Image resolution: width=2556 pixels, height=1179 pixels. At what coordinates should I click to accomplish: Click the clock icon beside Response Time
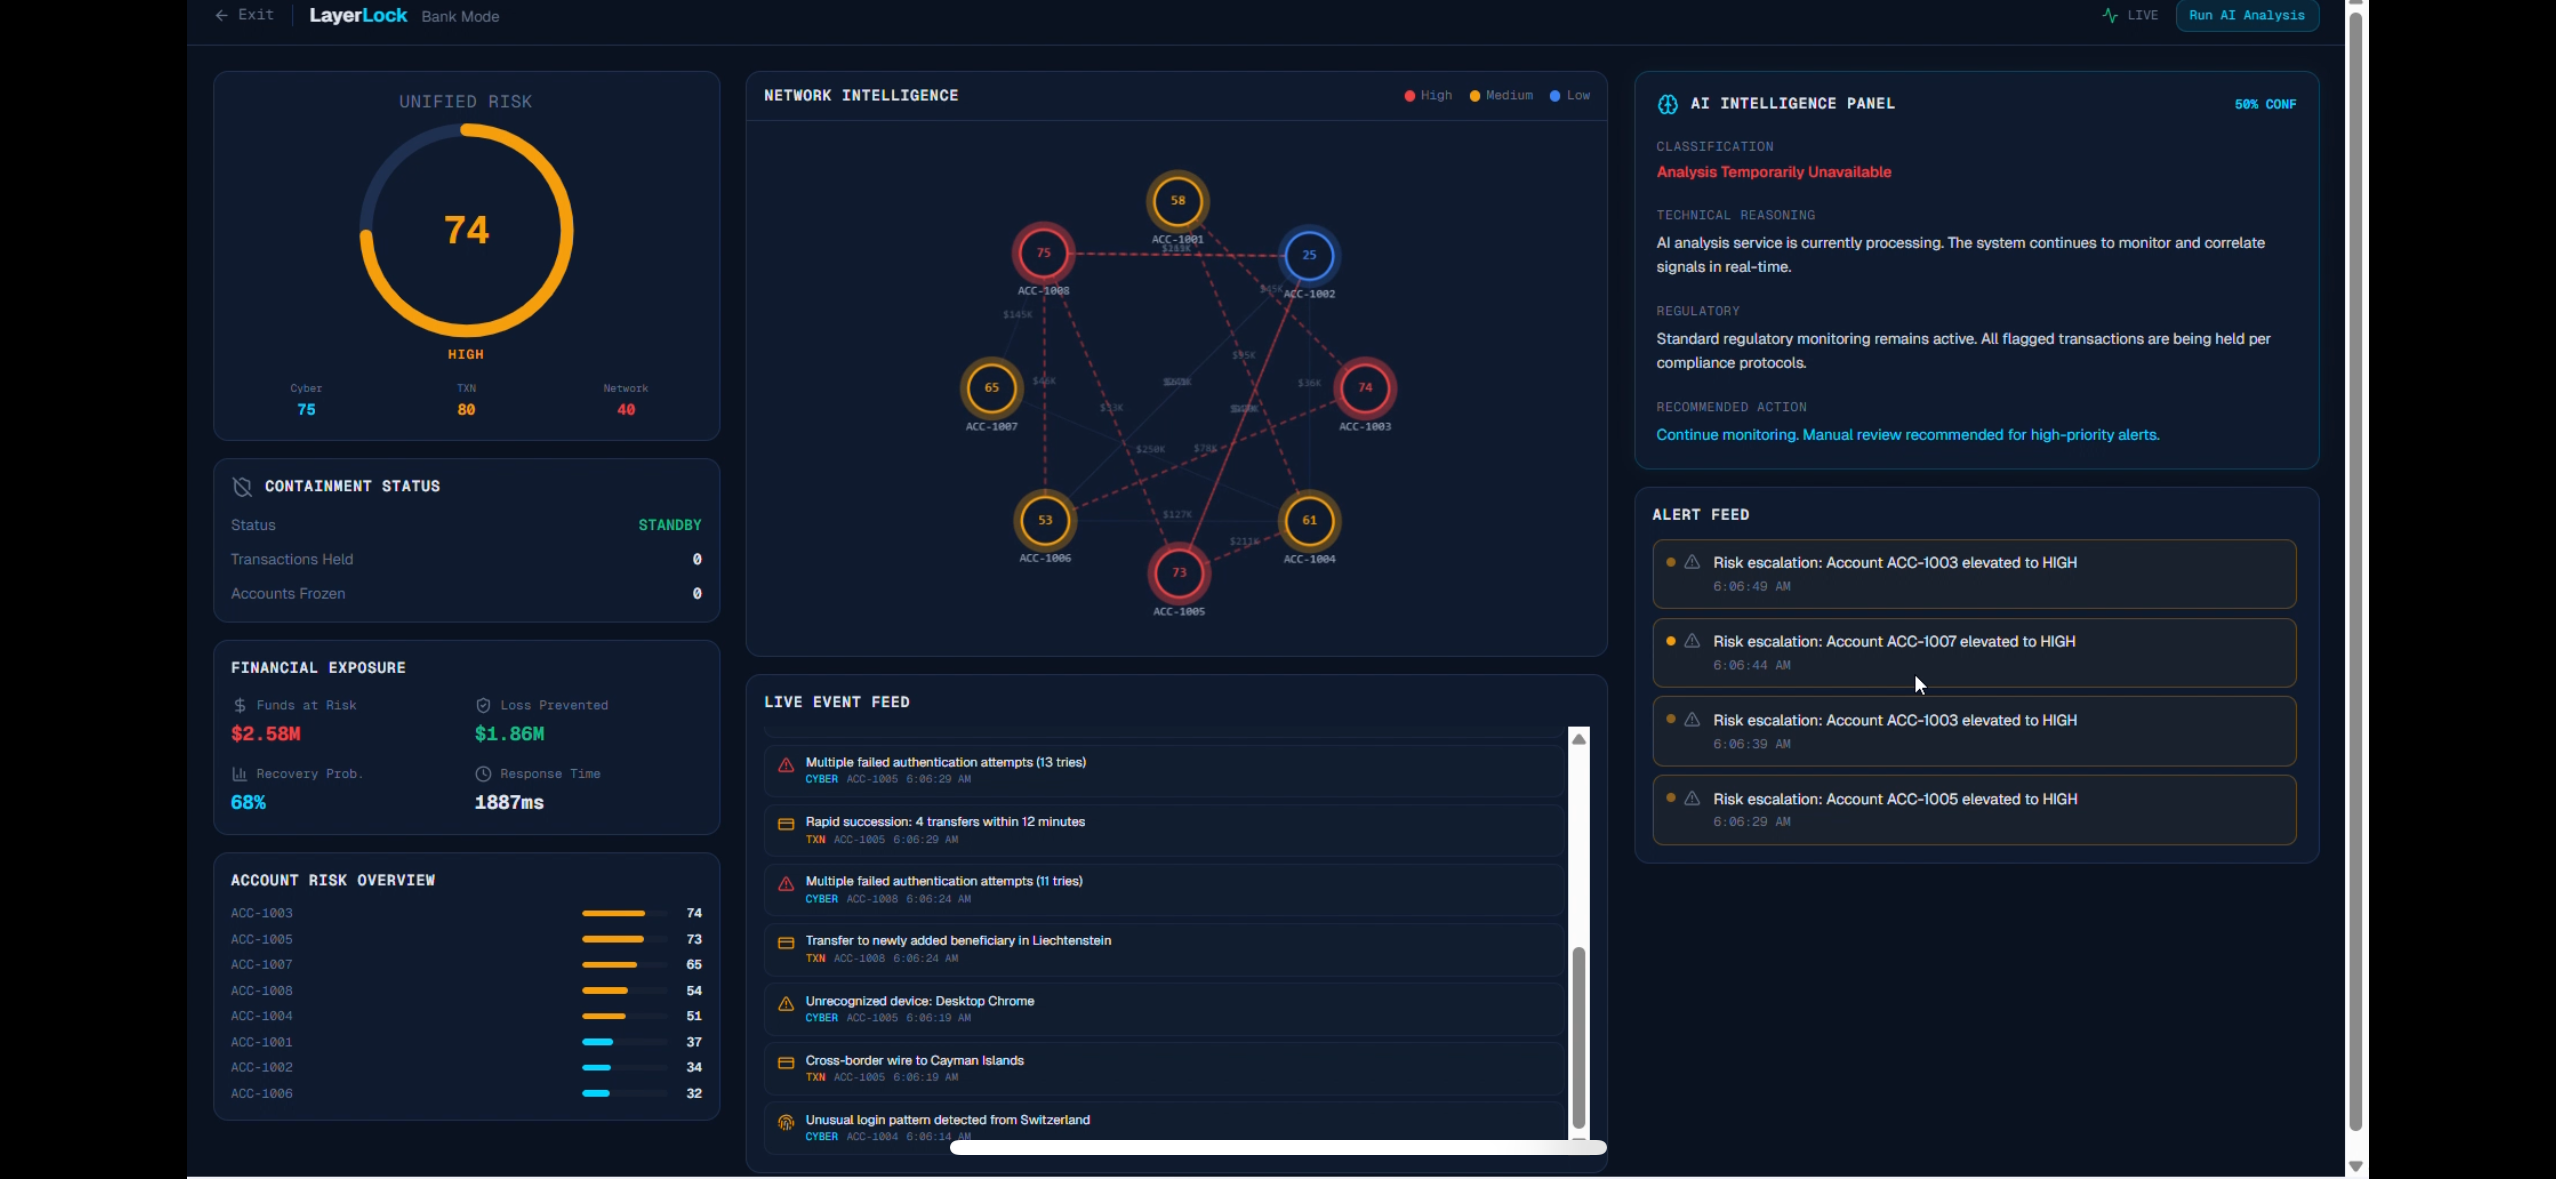pyautogui.click(x=483, y=774)
